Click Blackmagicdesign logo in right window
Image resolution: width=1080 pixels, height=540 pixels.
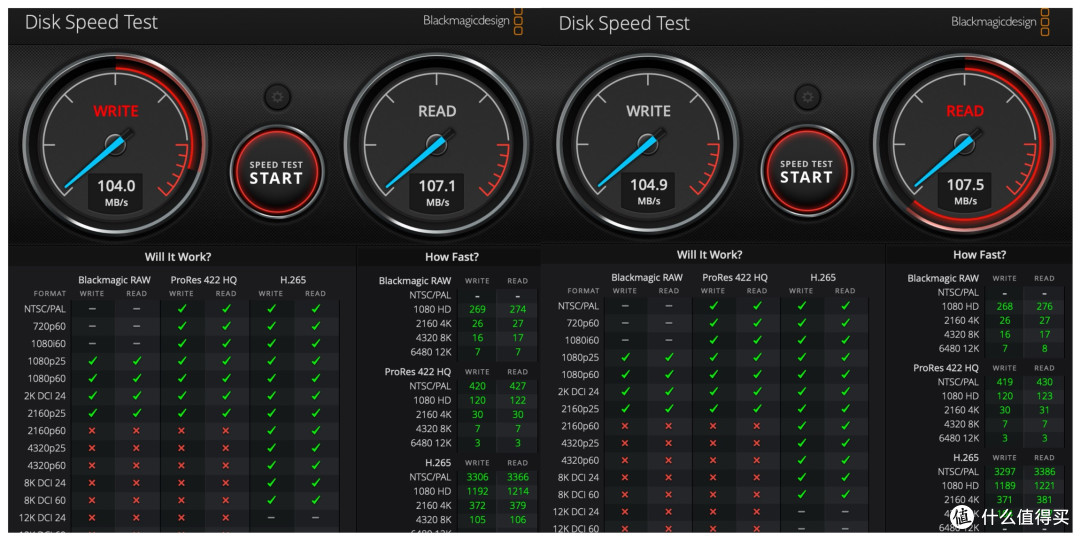(1001, 21)
